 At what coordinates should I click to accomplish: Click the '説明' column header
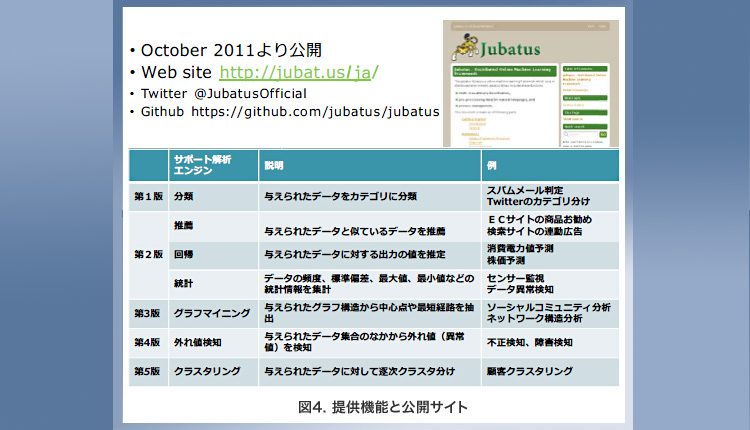(370, 165)
